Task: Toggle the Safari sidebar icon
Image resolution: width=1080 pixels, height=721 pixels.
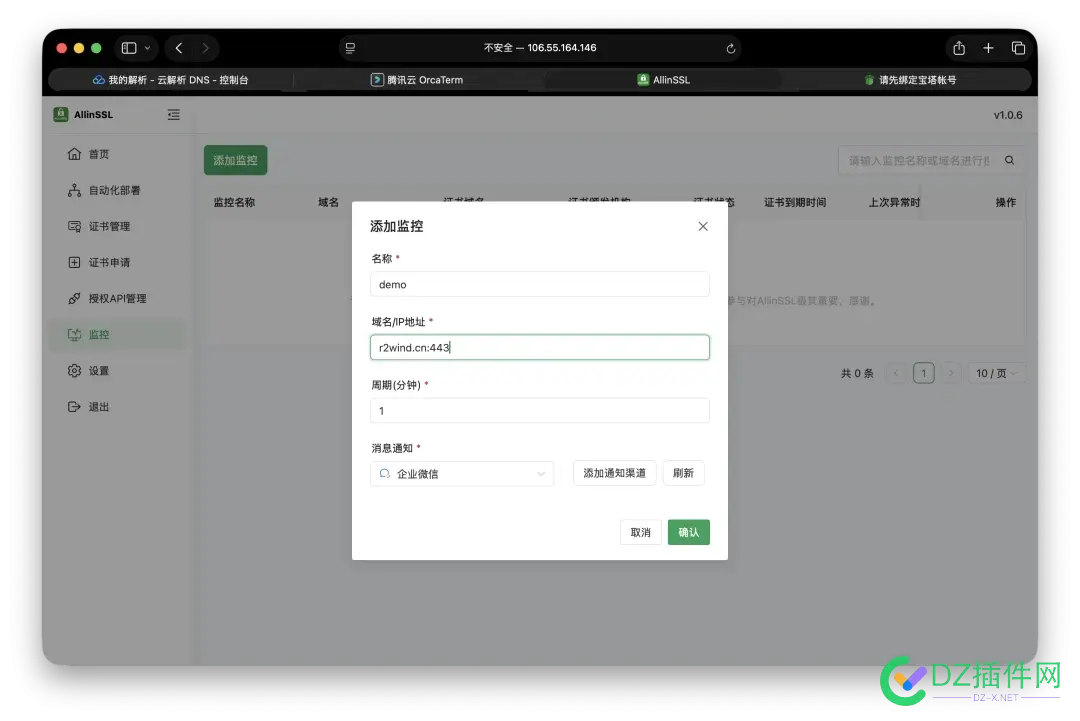Action: 129,48
